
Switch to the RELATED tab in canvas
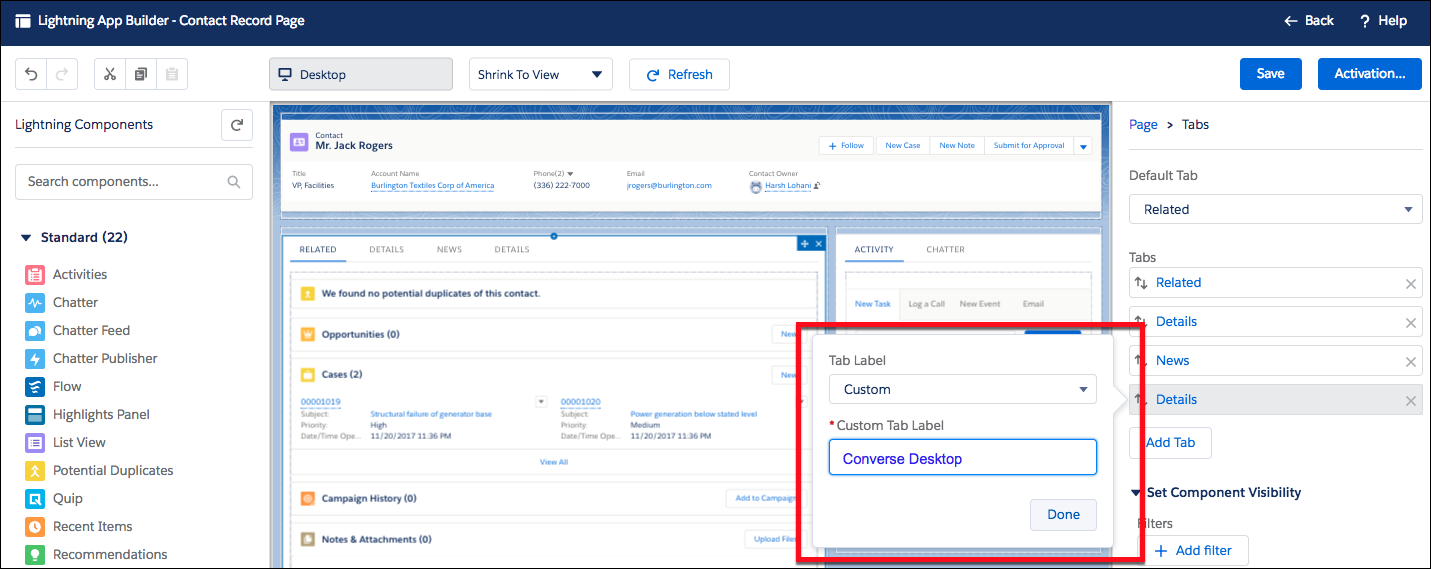318,249
